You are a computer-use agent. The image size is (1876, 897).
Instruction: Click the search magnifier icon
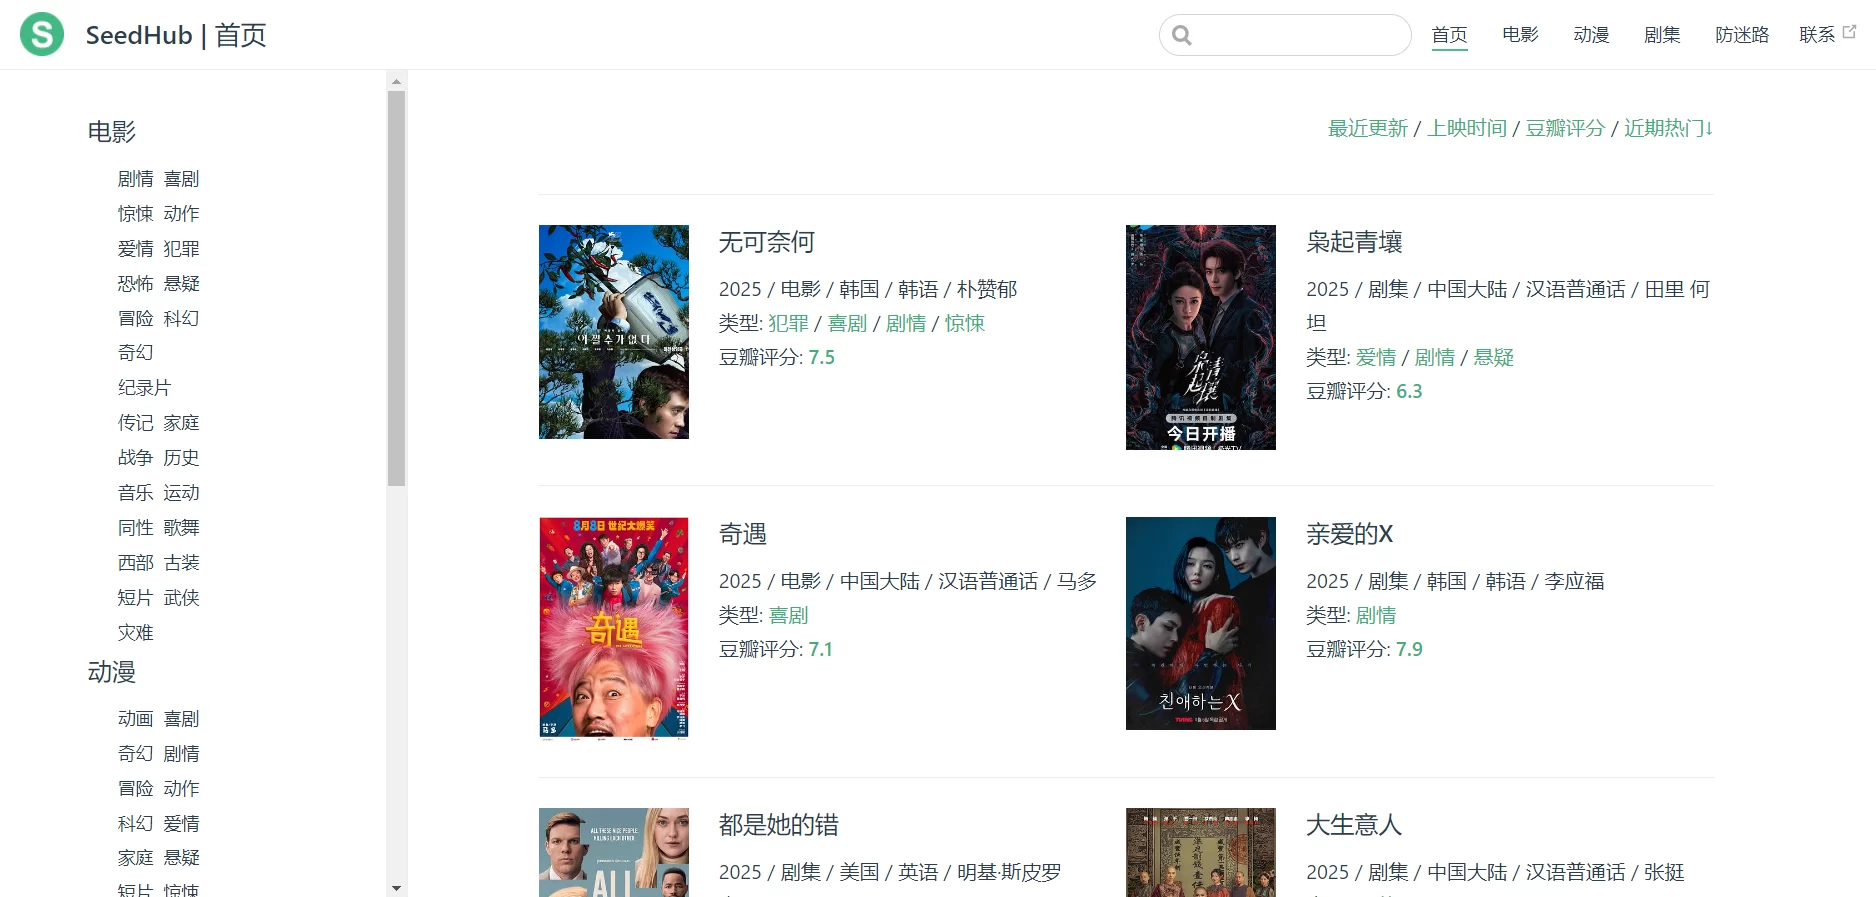click(x=1182, y=36)
